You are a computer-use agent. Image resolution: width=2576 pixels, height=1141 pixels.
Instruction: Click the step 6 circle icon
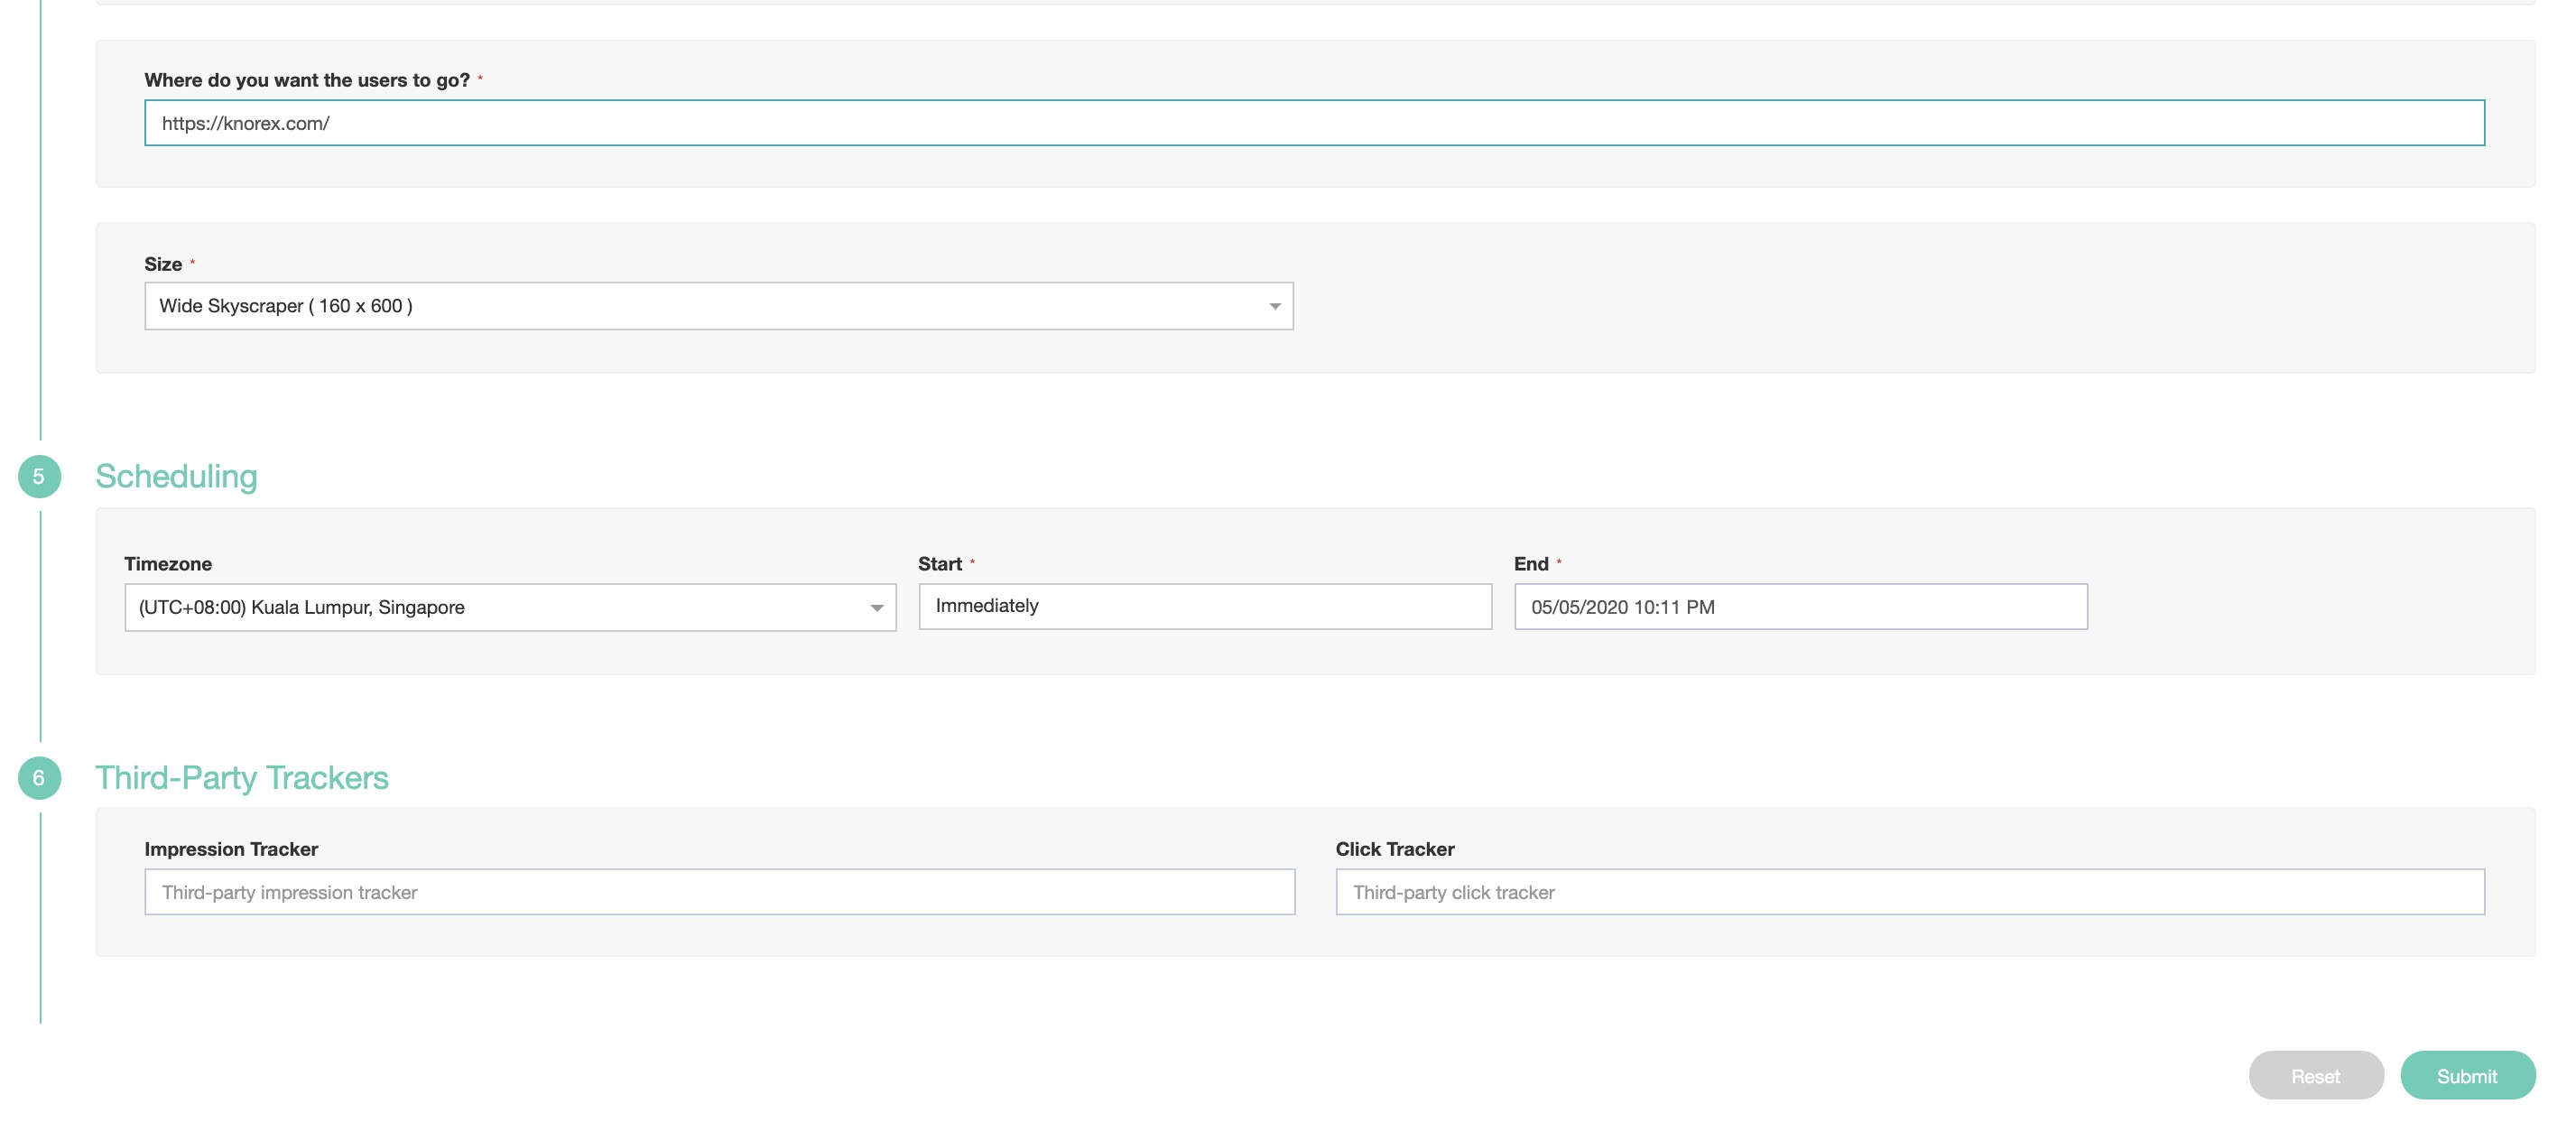click(39, 778)
